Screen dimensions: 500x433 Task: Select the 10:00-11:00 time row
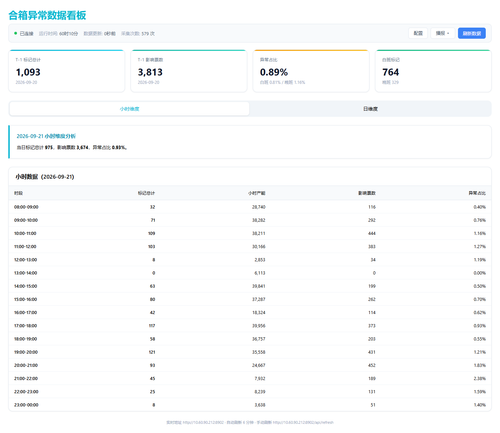250,233
